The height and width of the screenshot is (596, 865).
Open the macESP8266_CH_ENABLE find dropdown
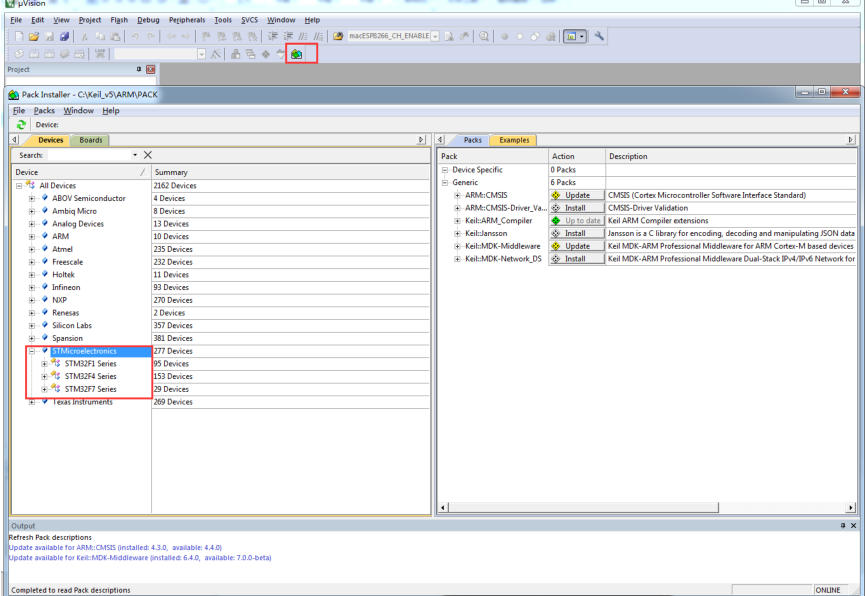coord(435,36)
